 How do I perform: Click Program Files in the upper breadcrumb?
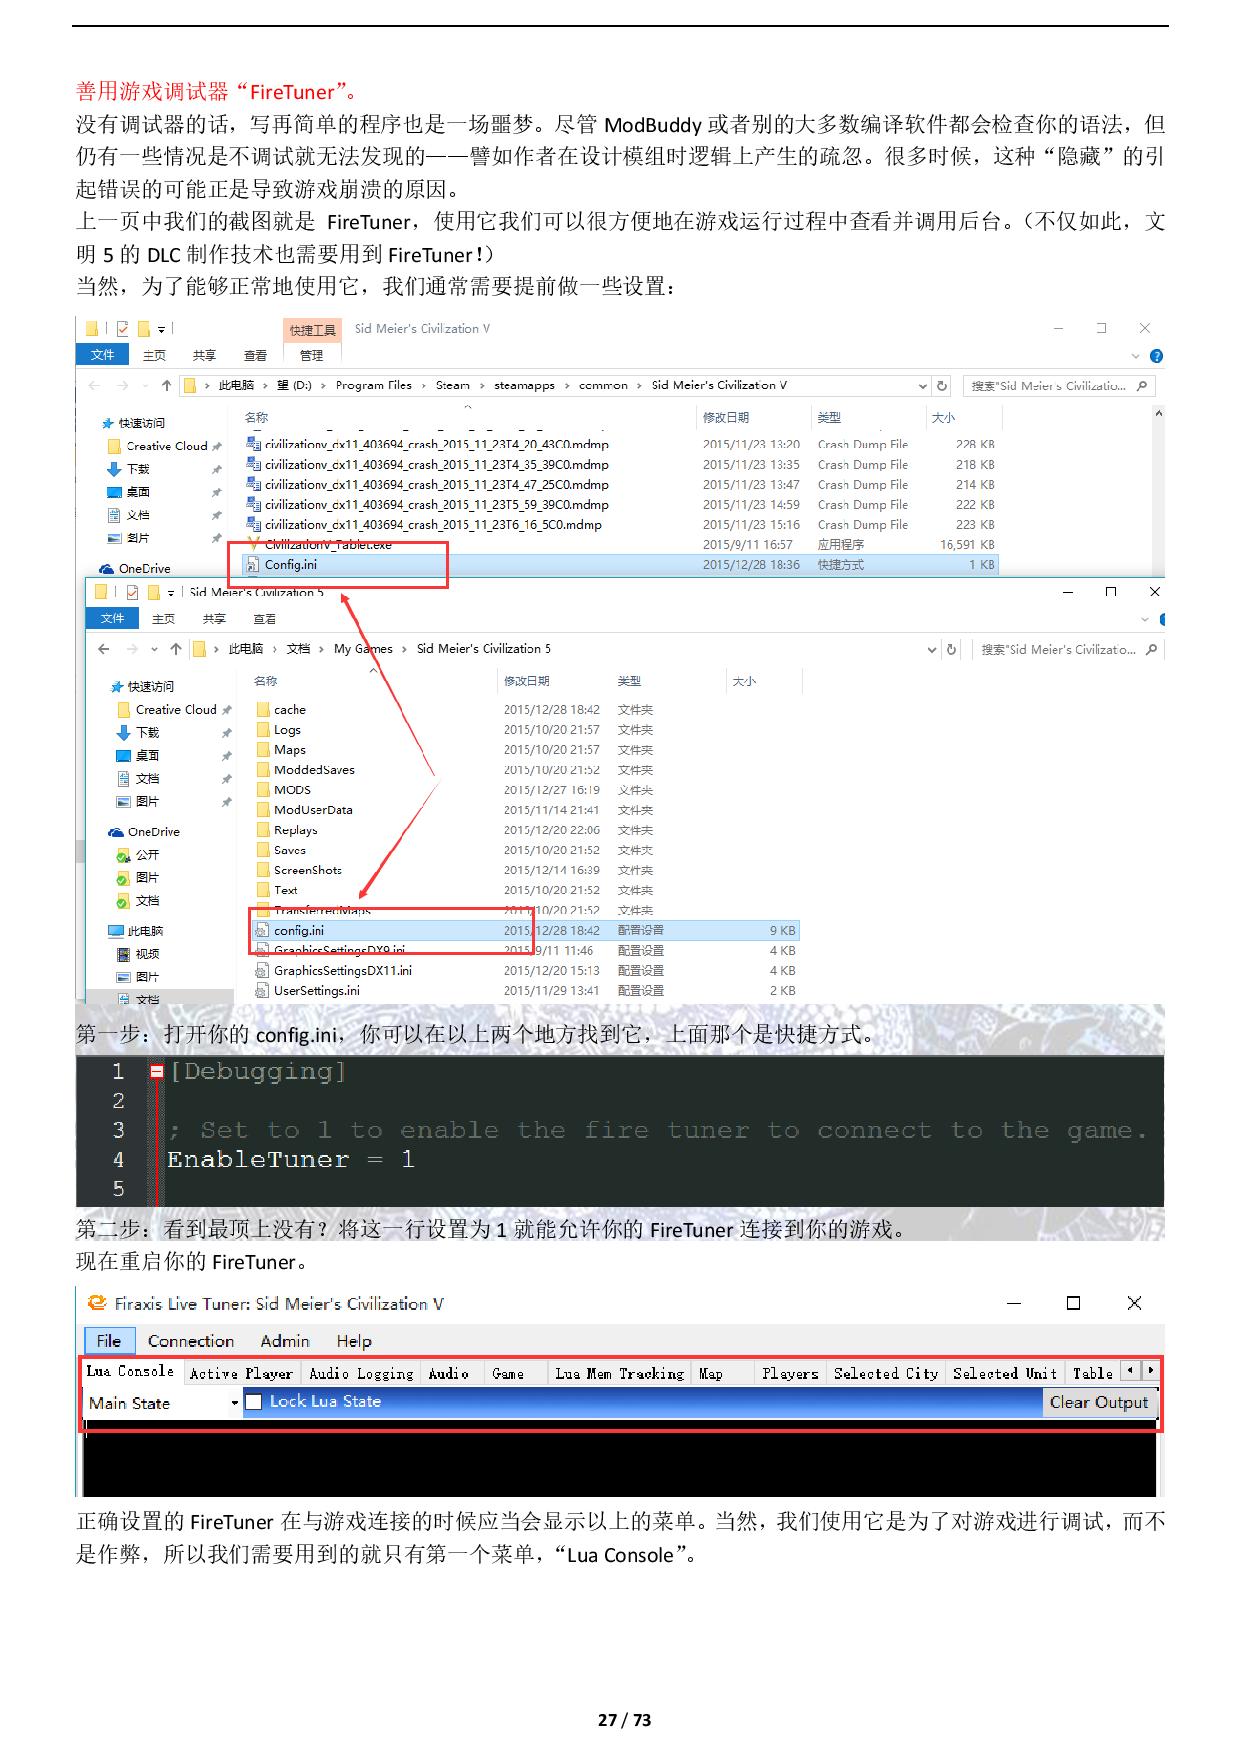(374, 385)
